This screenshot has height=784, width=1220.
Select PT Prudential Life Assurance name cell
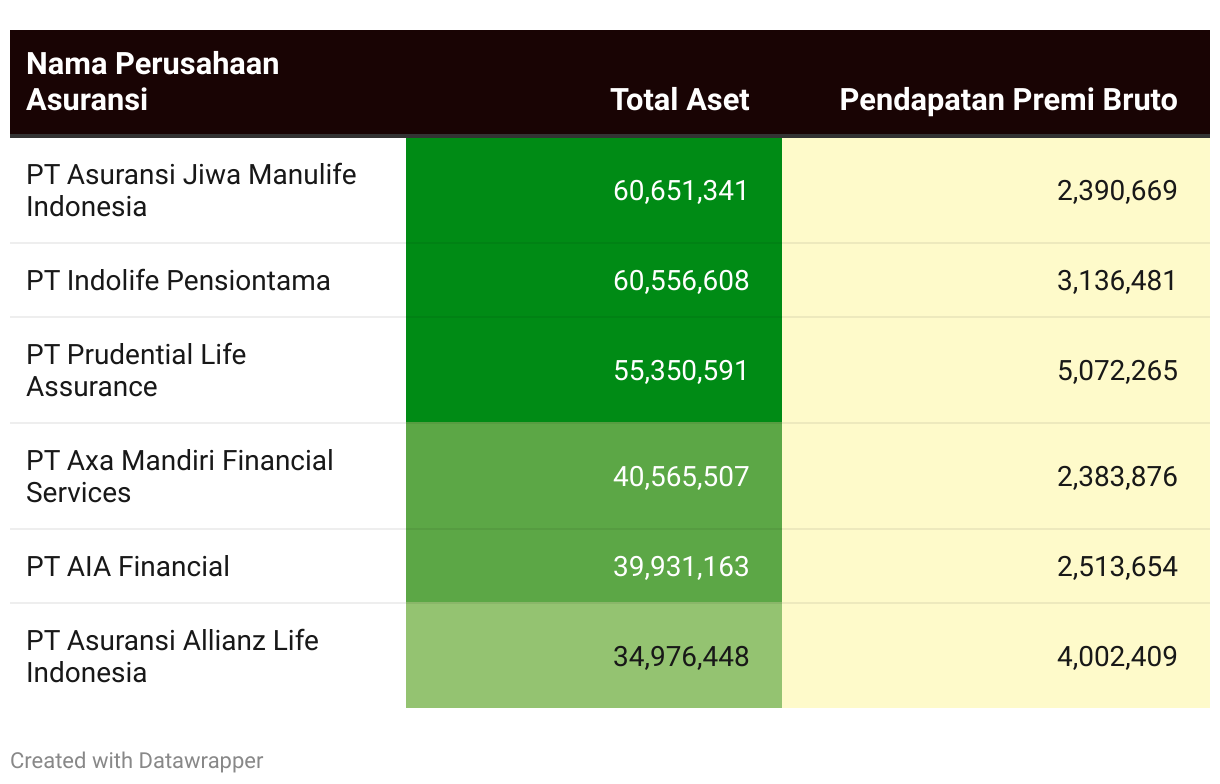136,370
